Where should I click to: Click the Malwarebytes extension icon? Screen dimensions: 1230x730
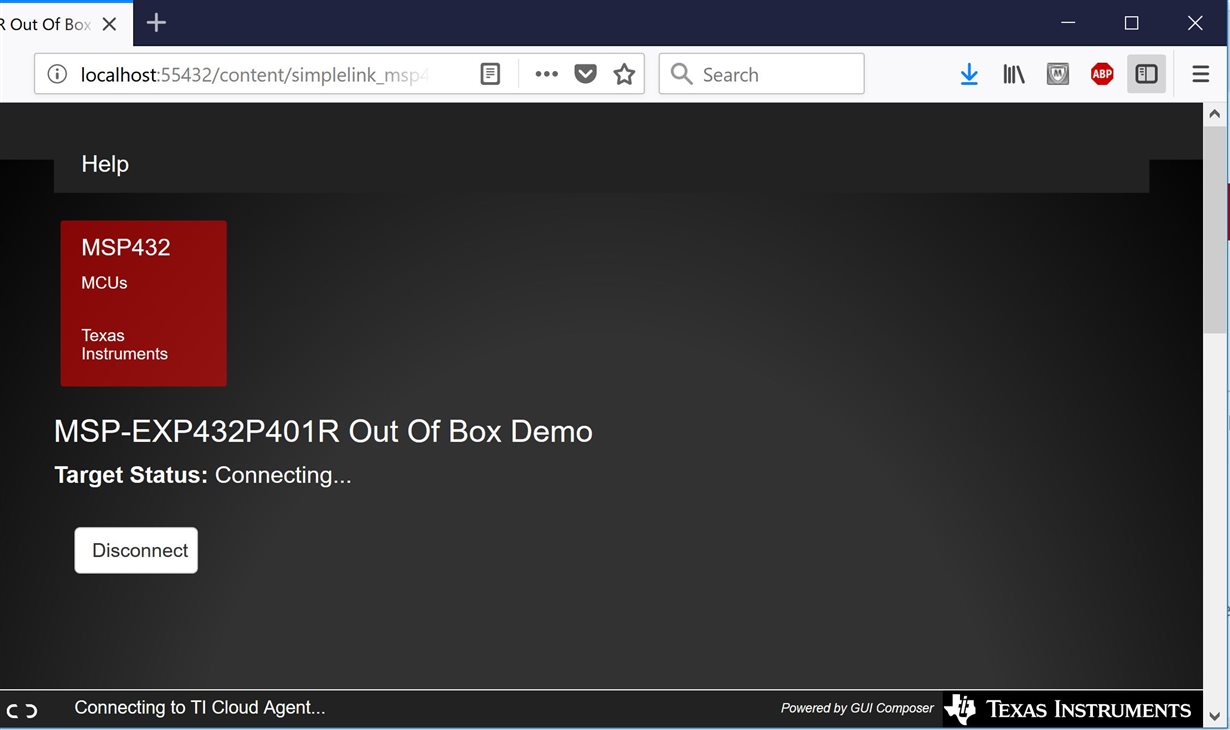click(1058, 74)
